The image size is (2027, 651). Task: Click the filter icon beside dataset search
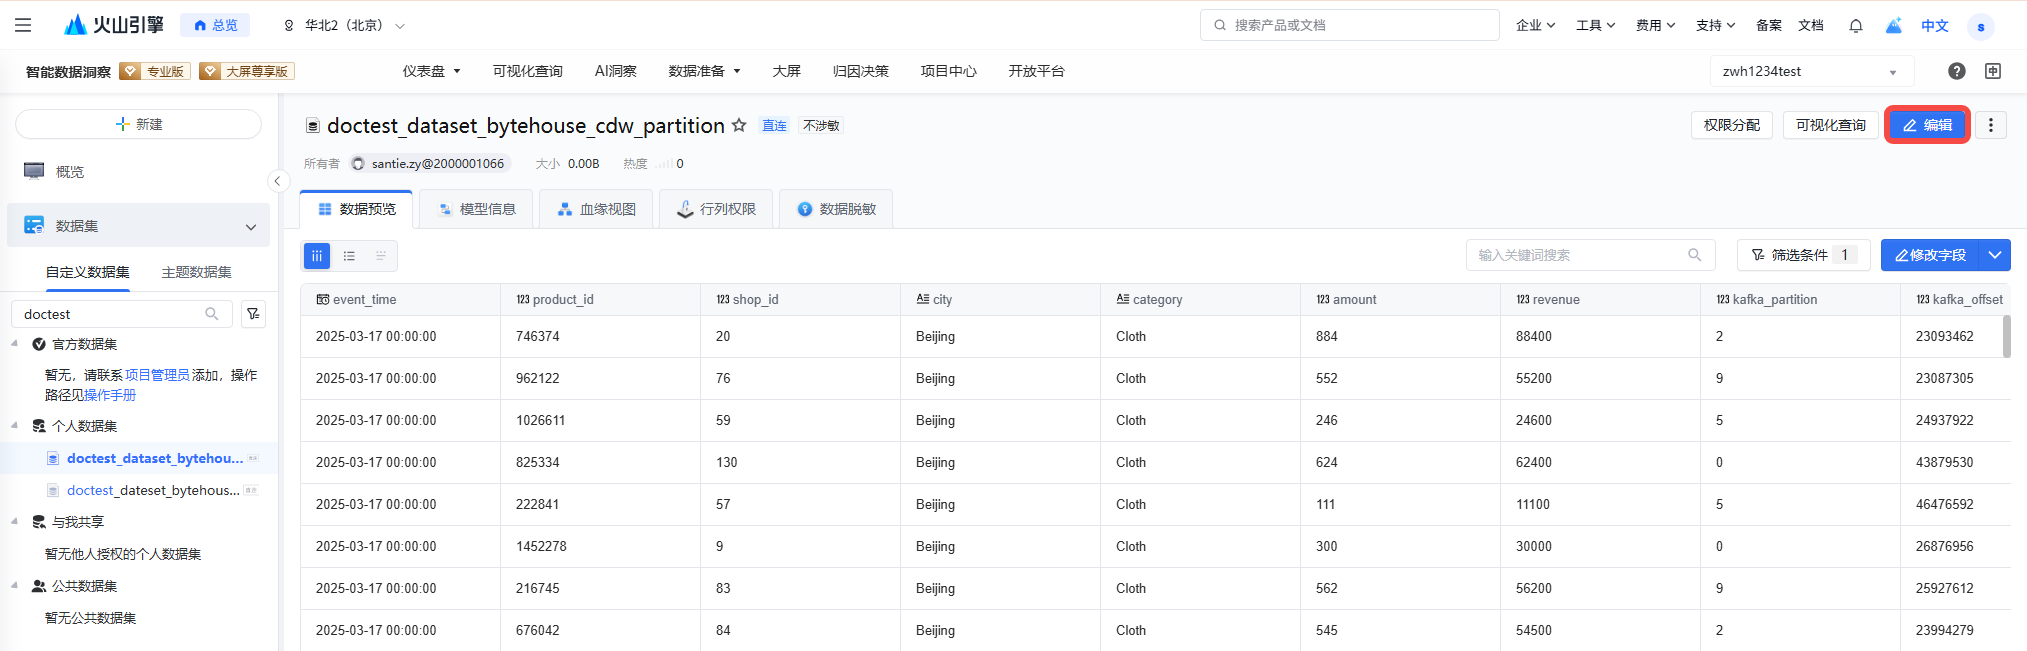(x=253, y=314)
